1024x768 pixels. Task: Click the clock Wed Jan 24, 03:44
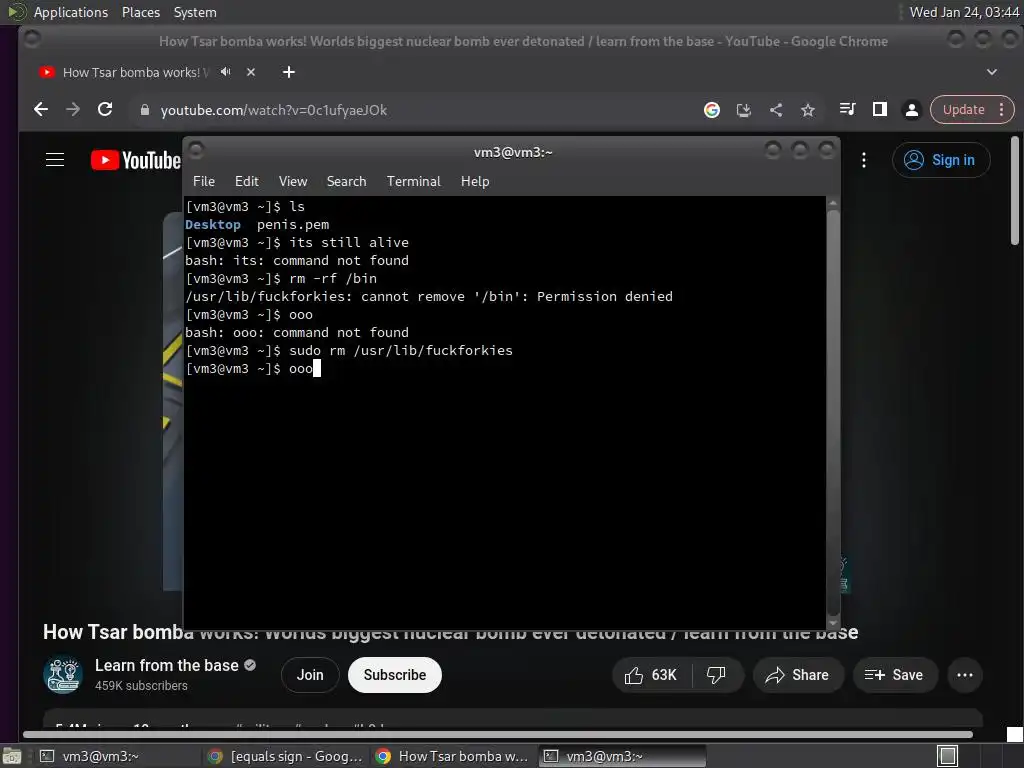[964, 12]
